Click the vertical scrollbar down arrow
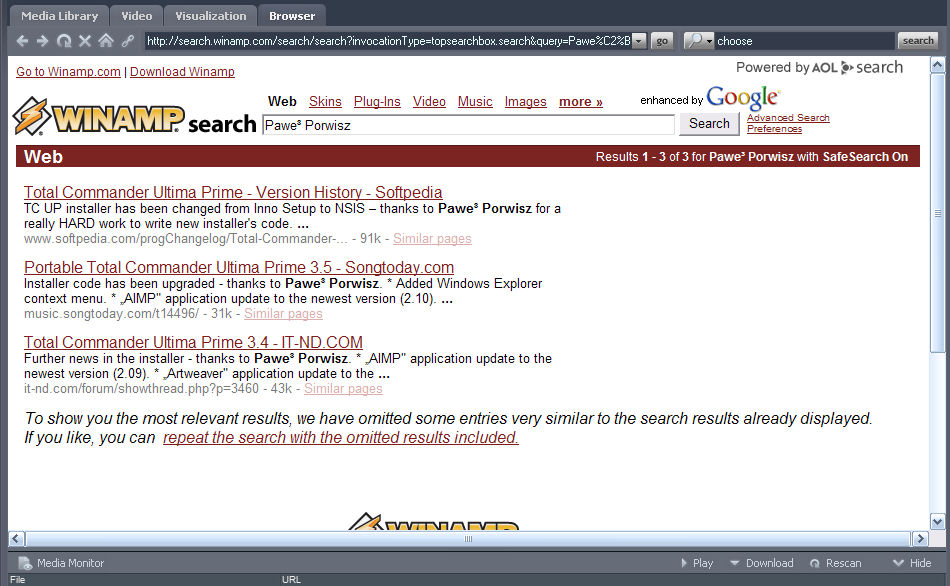Screen dimensions: 950x586 pos(937,521)
